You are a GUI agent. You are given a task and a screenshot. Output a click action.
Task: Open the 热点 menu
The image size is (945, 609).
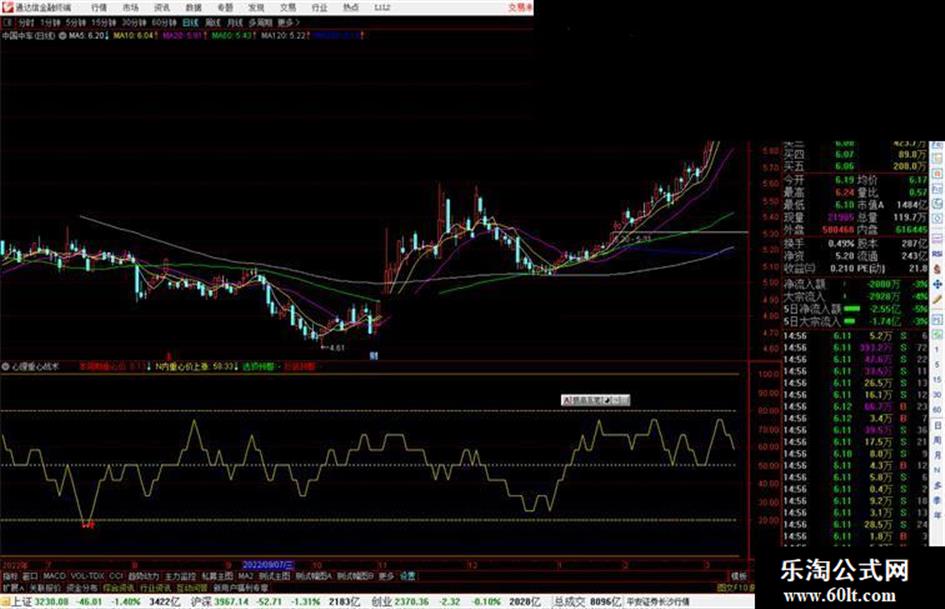[x=351, y=7]
